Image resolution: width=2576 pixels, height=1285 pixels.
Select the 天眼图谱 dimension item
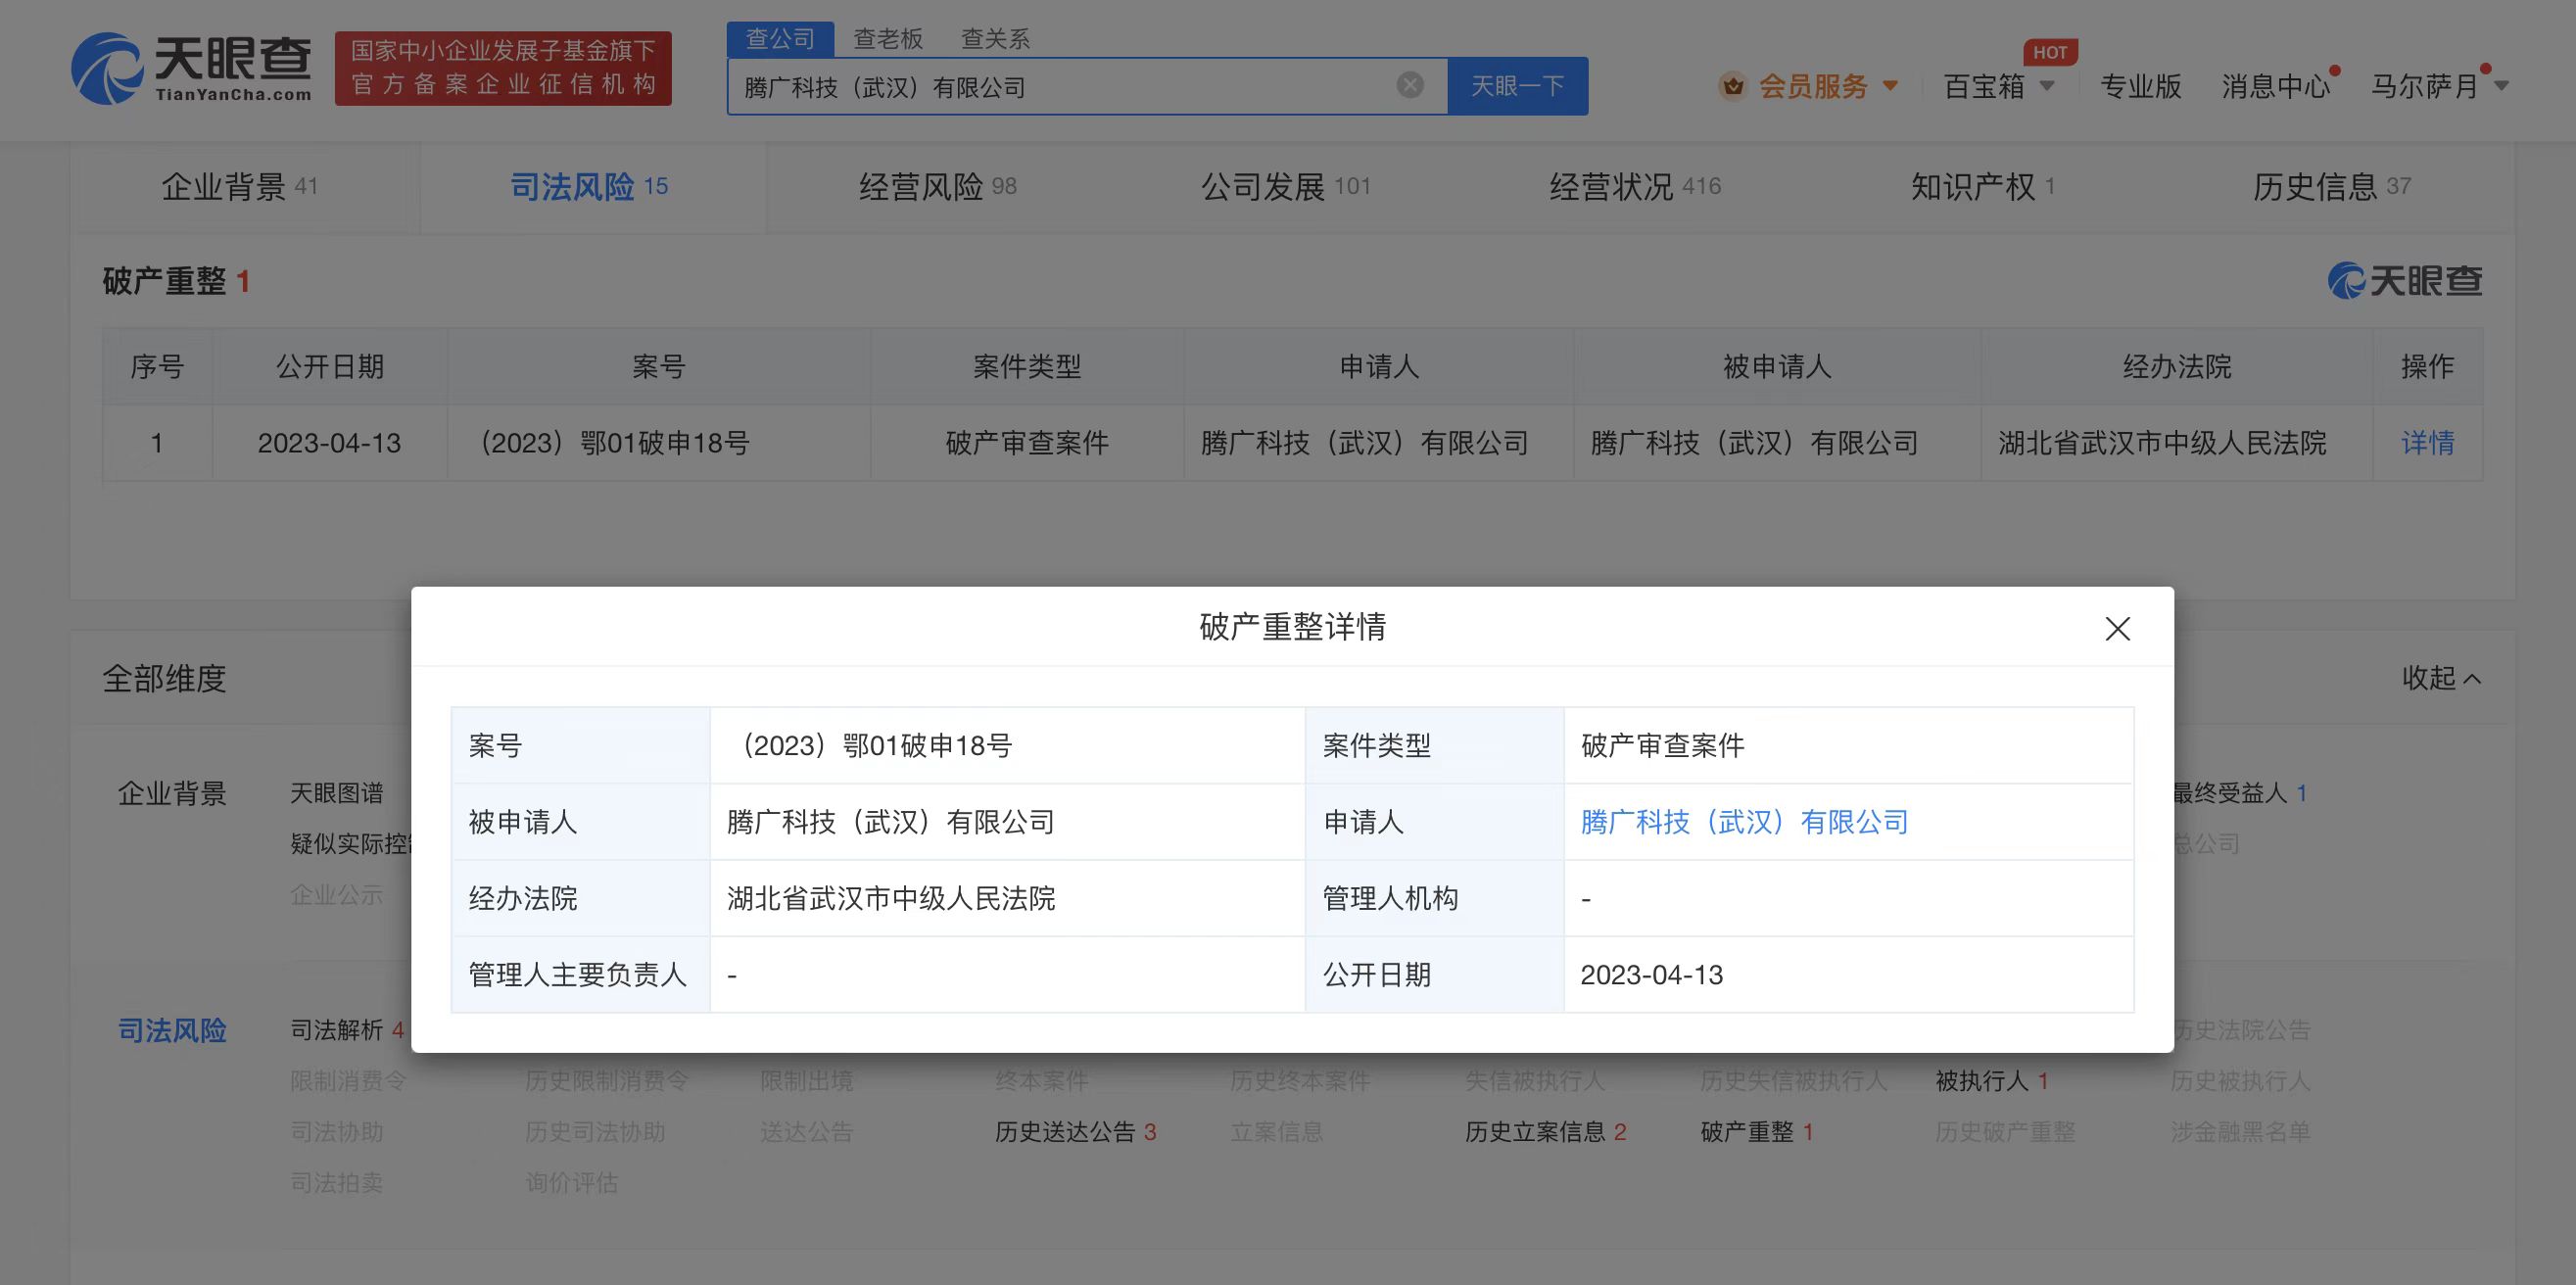pyautogui.click(x=336, y=793)
